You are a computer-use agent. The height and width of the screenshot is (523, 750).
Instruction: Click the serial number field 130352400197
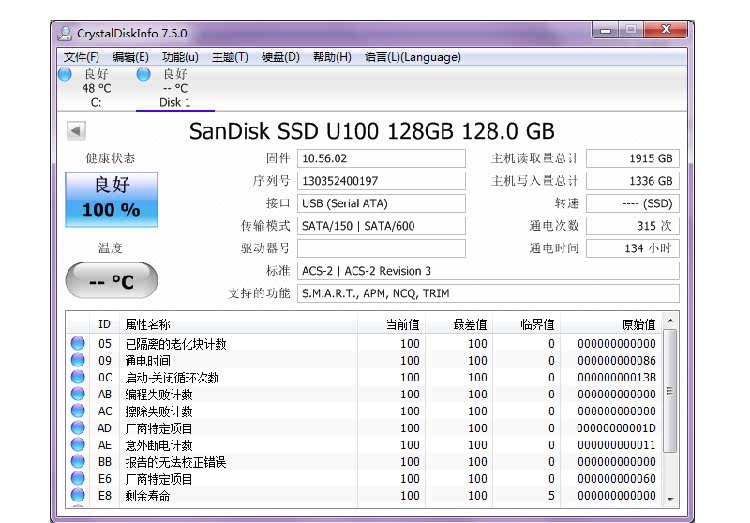click(x=381, y=181)
